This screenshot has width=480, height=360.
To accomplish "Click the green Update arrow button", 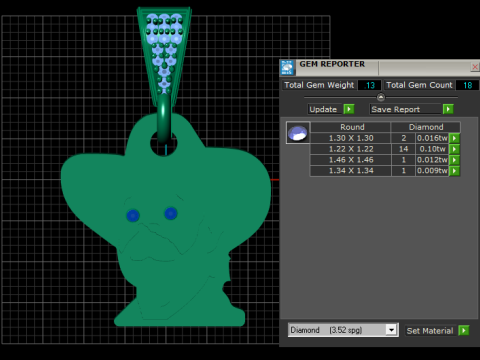I will click(349, 109).
